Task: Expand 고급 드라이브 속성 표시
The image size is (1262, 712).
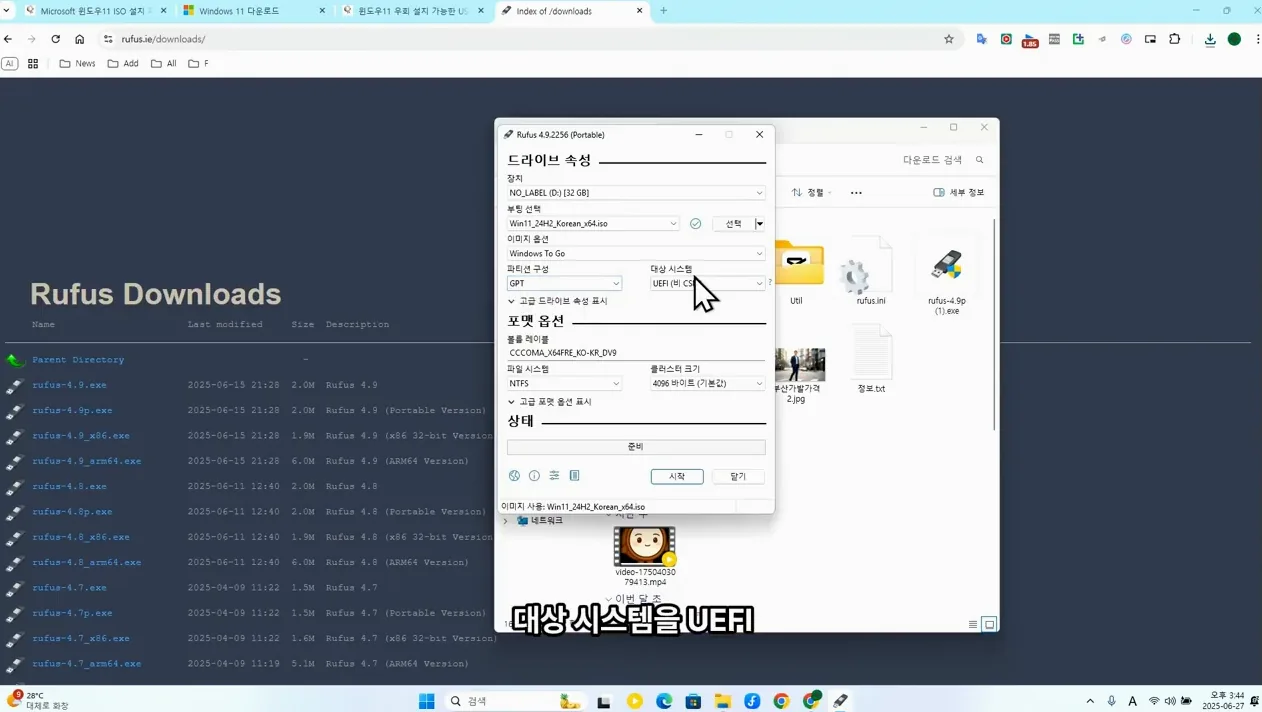Action: tap(558, 301)
